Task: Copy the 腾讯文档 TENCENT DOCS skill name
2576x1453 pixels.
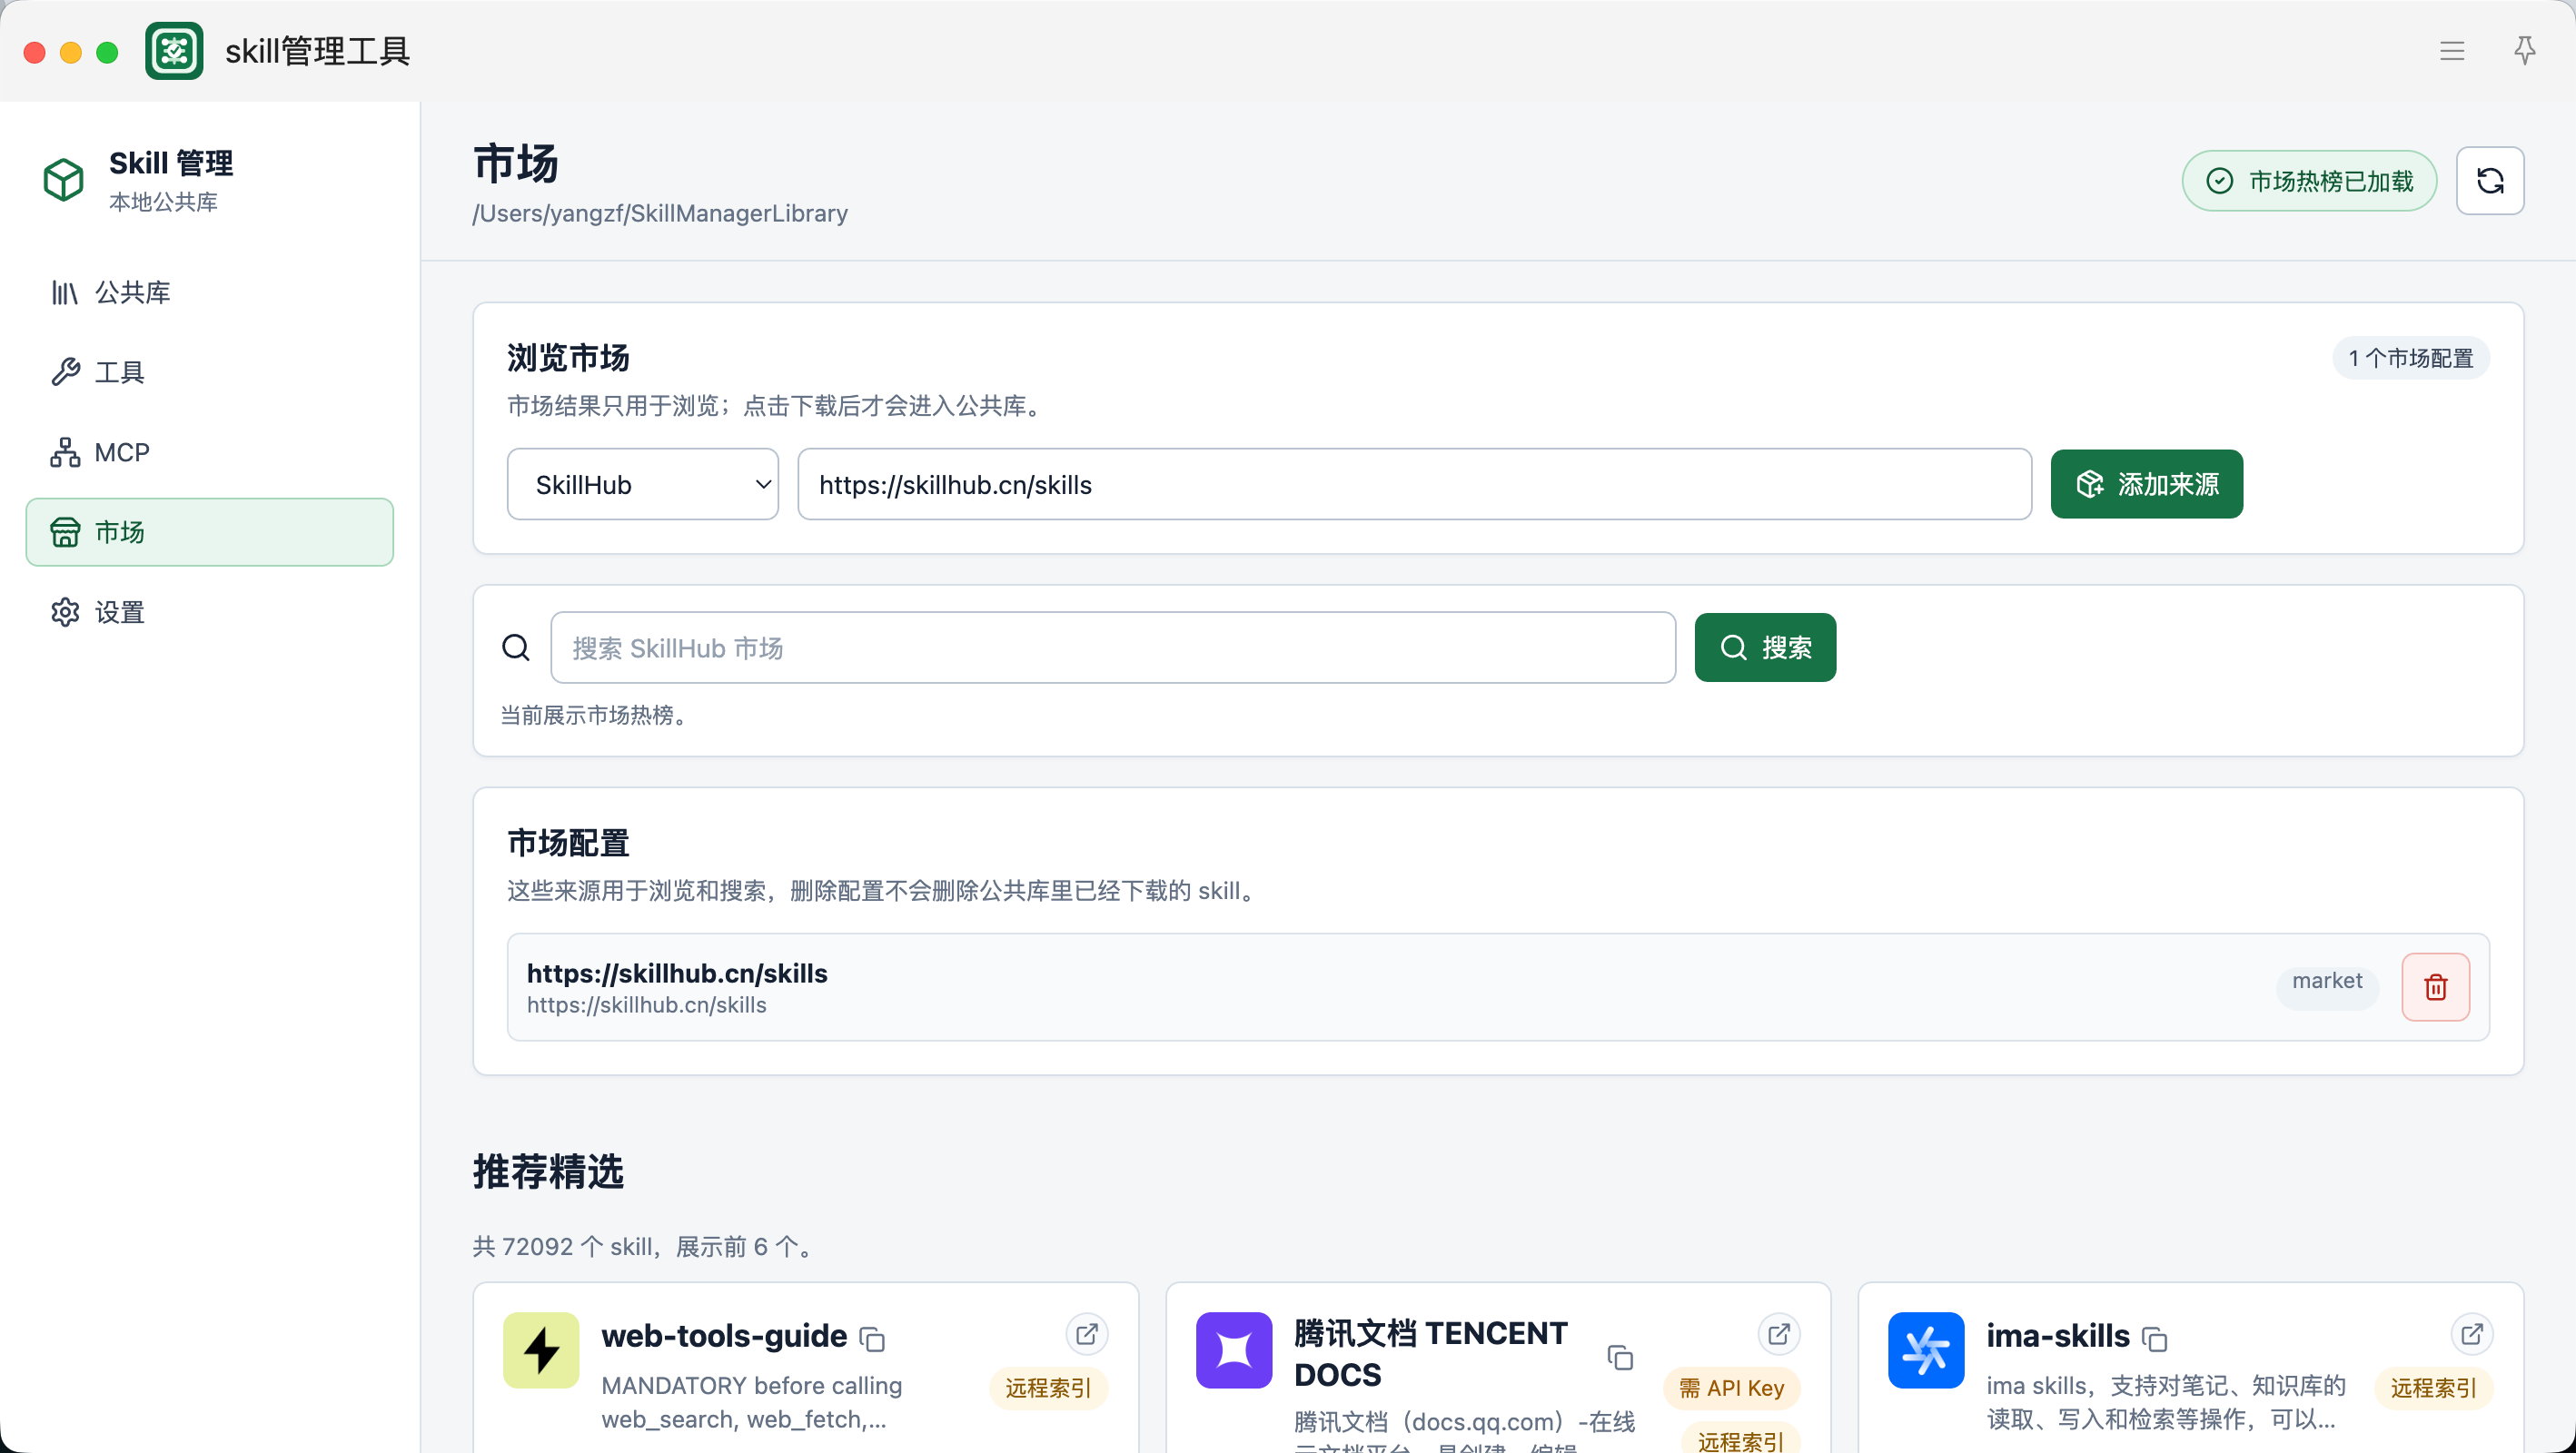Action: point(1620,1357)
